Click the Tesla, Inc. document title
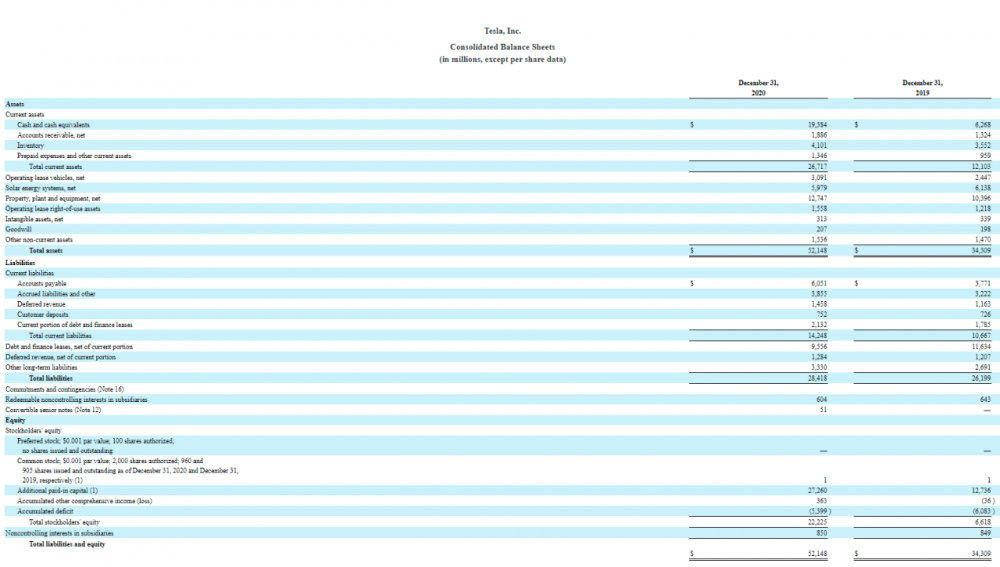 [x=501, y=32]
